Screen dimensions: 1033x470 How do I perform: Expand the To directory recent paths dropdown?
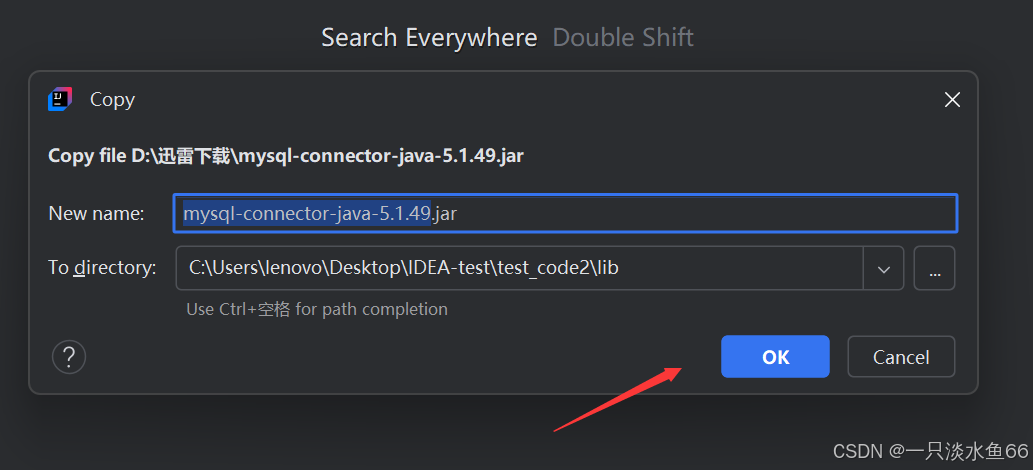point(883,268)
